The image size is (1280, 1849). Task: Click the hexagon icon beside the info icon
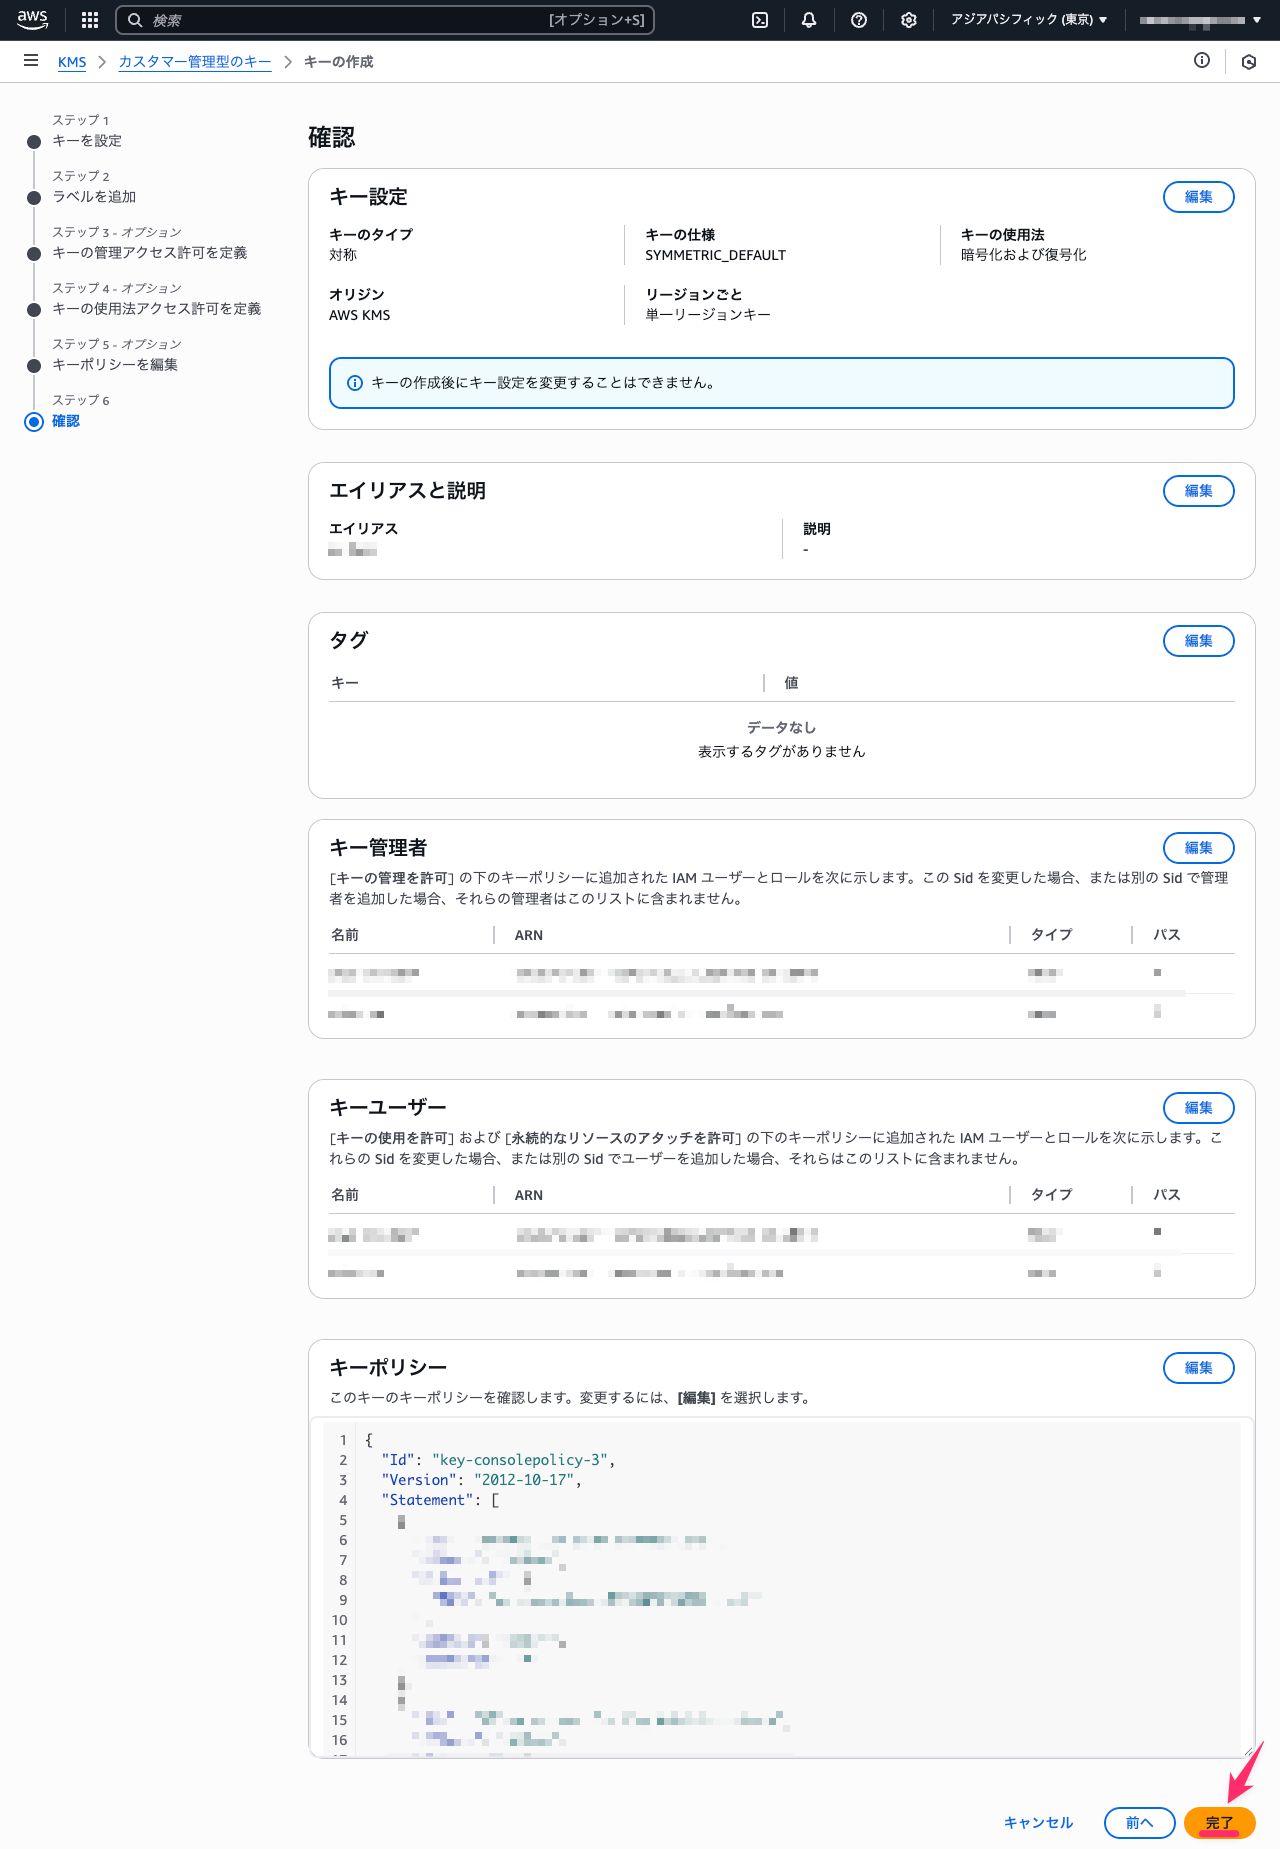tap(1249, 61)
